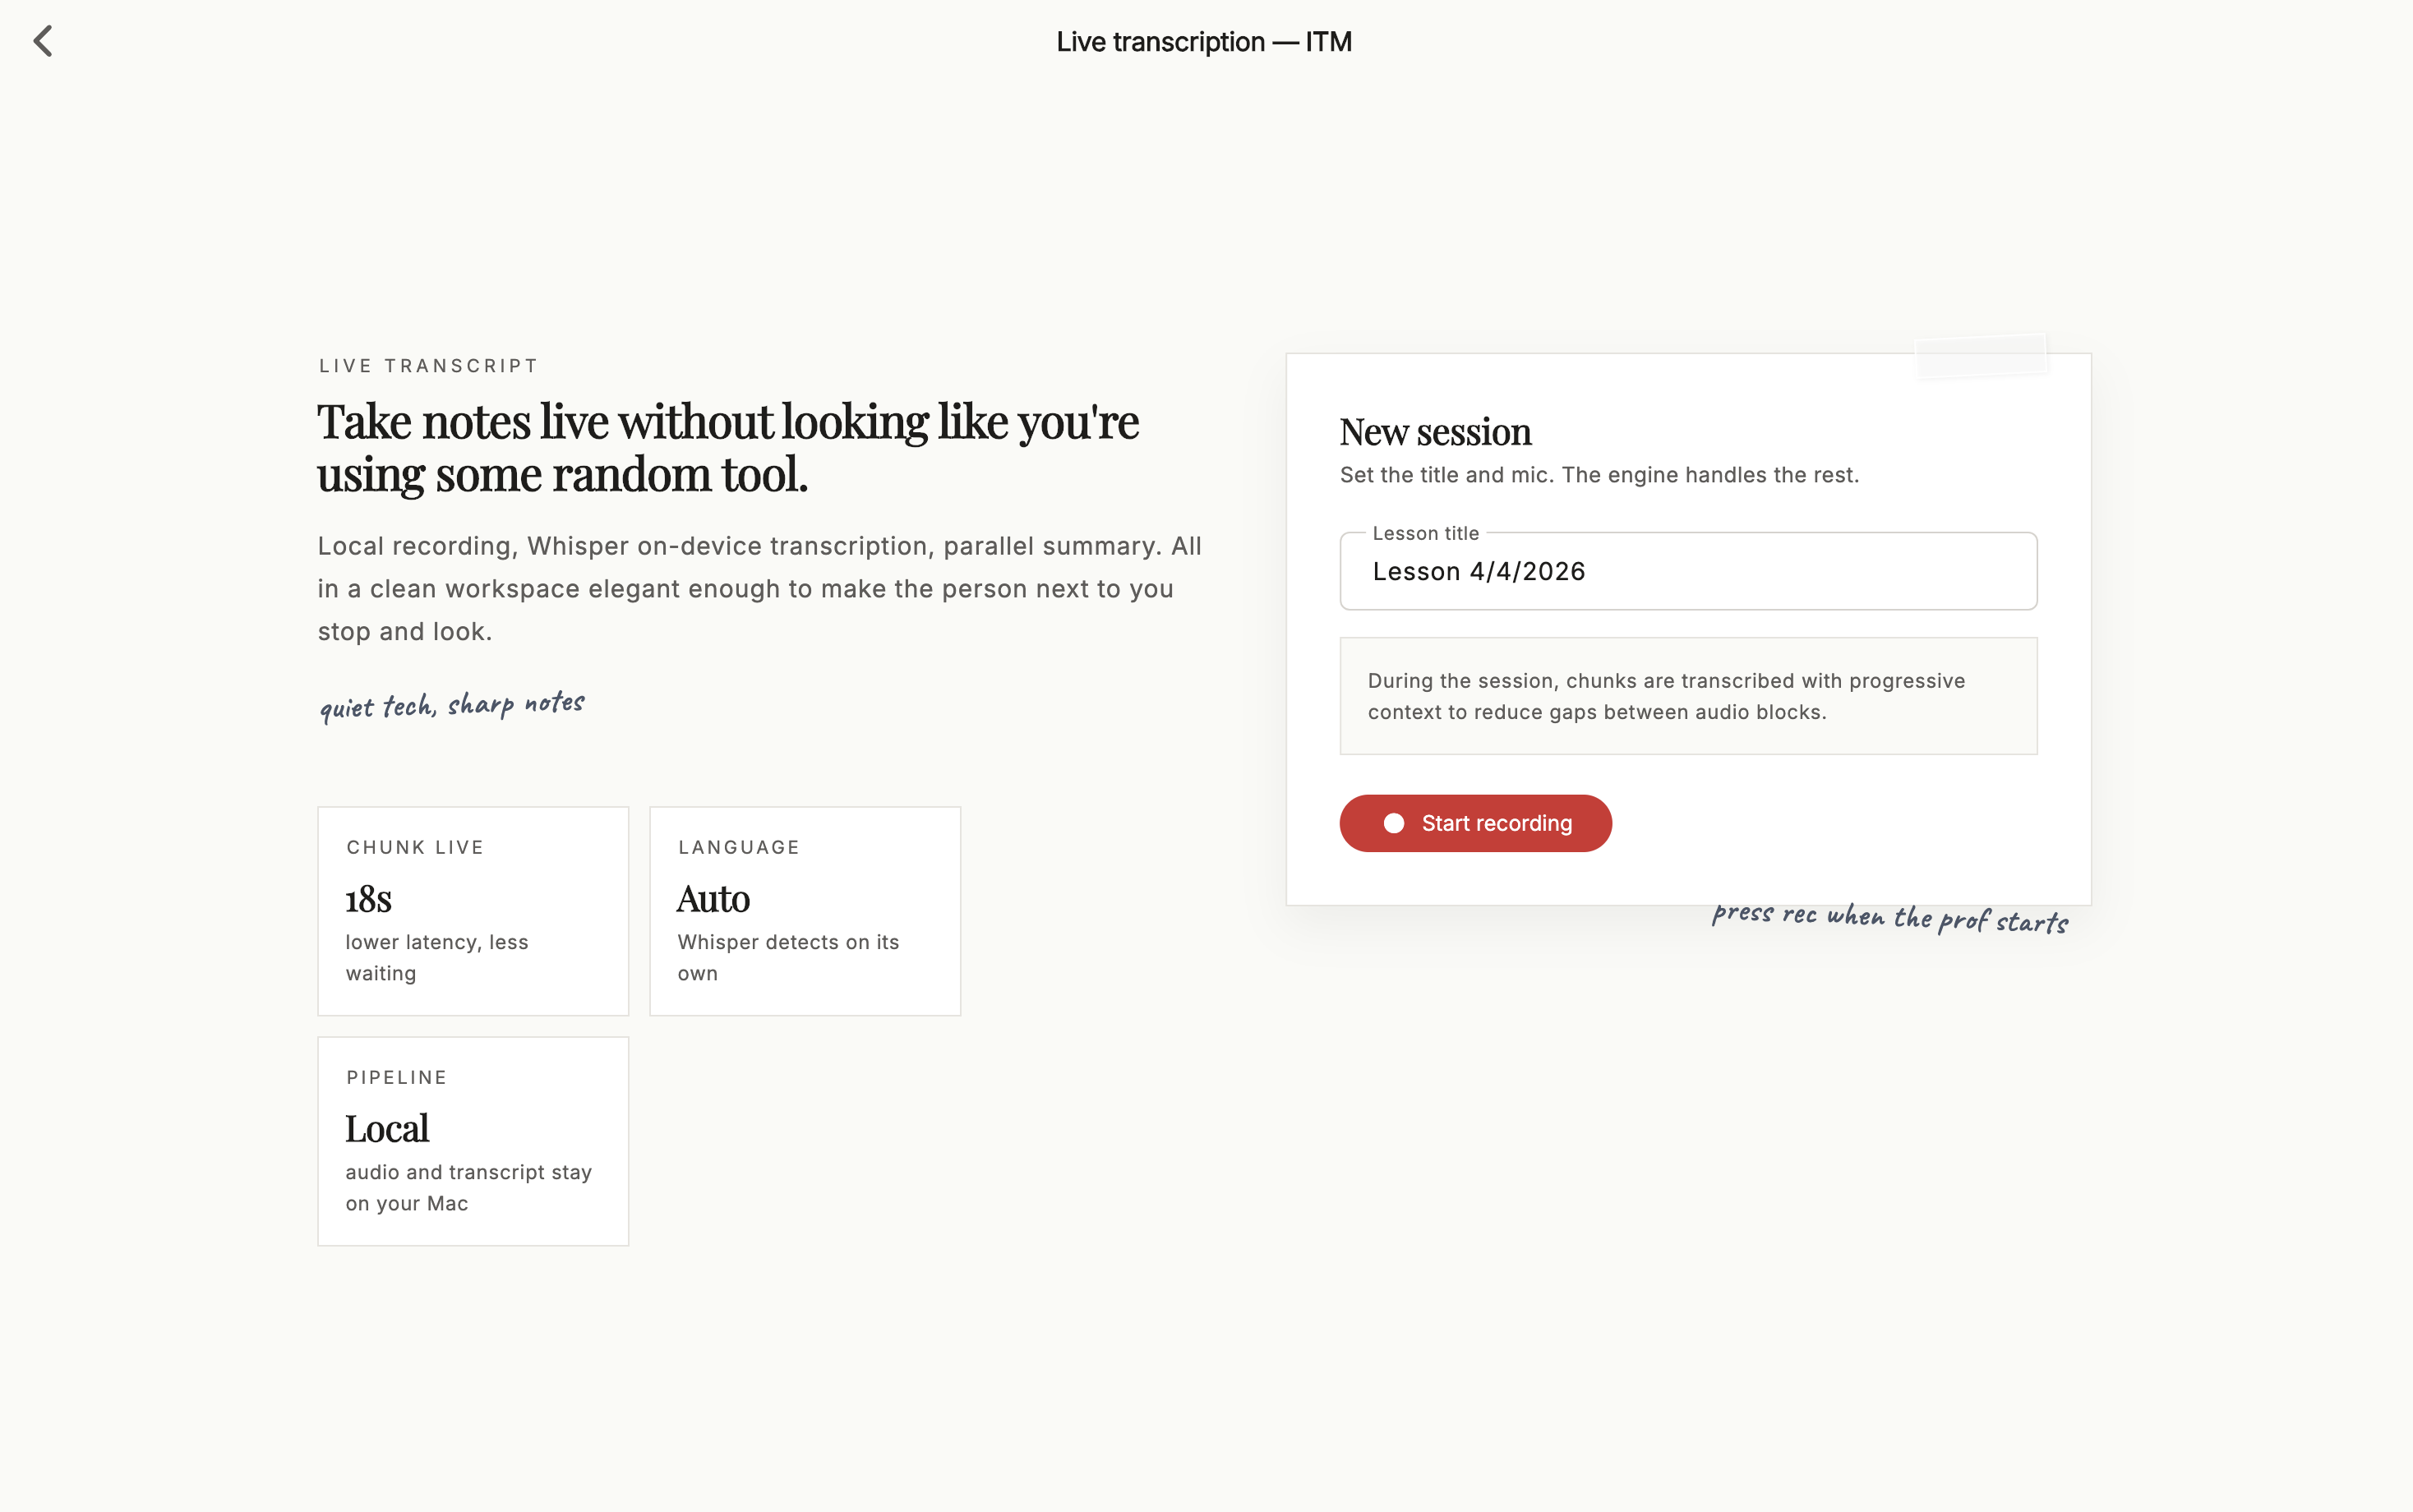Click 'Whisper detects on its own' text

click(x=788, y=958)
